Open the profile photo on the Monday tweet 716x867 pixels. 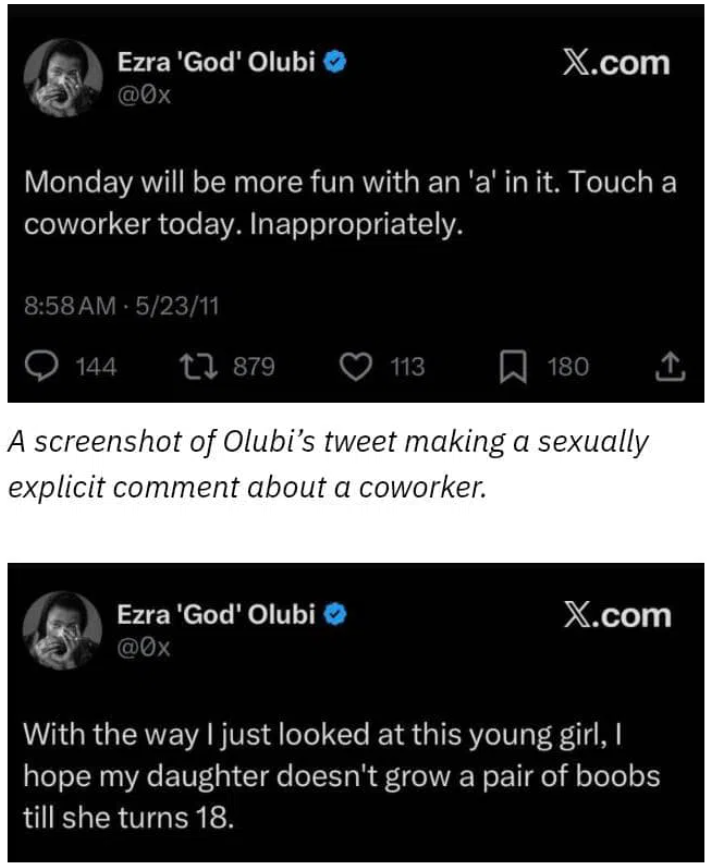tap(66, 78)
